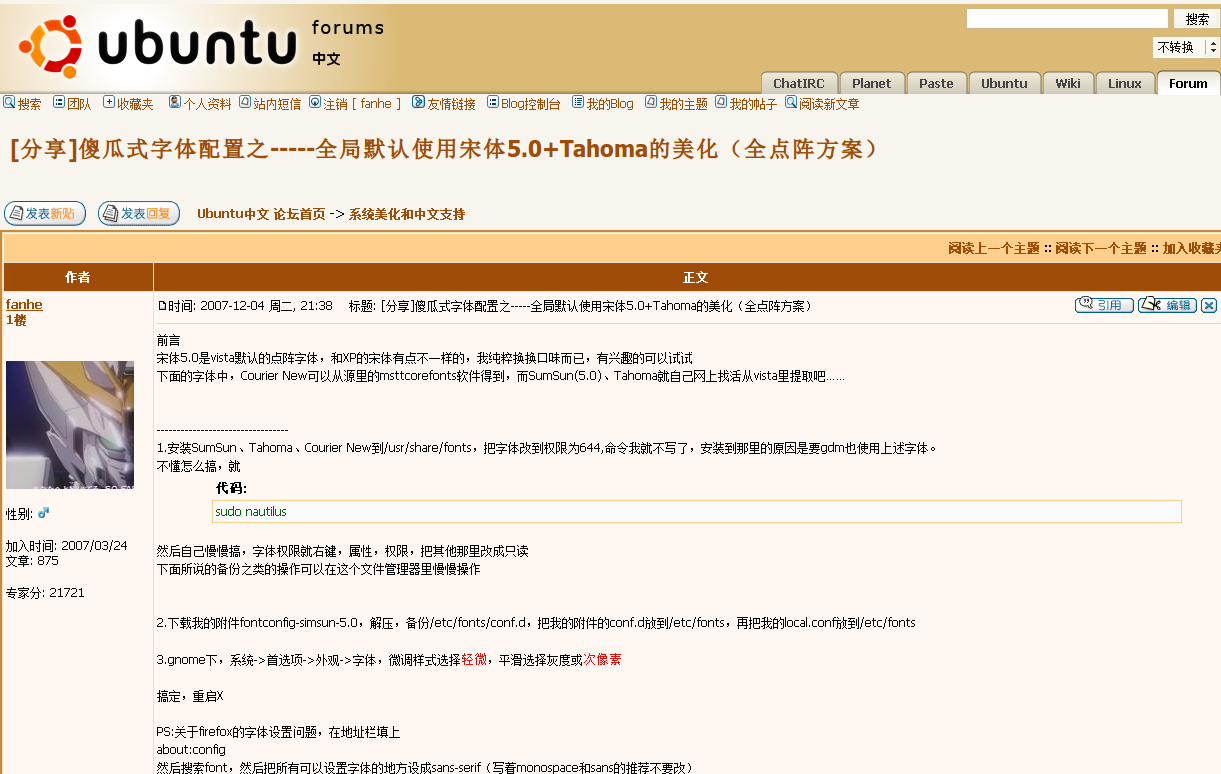
Task: Click the 'about:config' line in post
Action: coord(191,749)
